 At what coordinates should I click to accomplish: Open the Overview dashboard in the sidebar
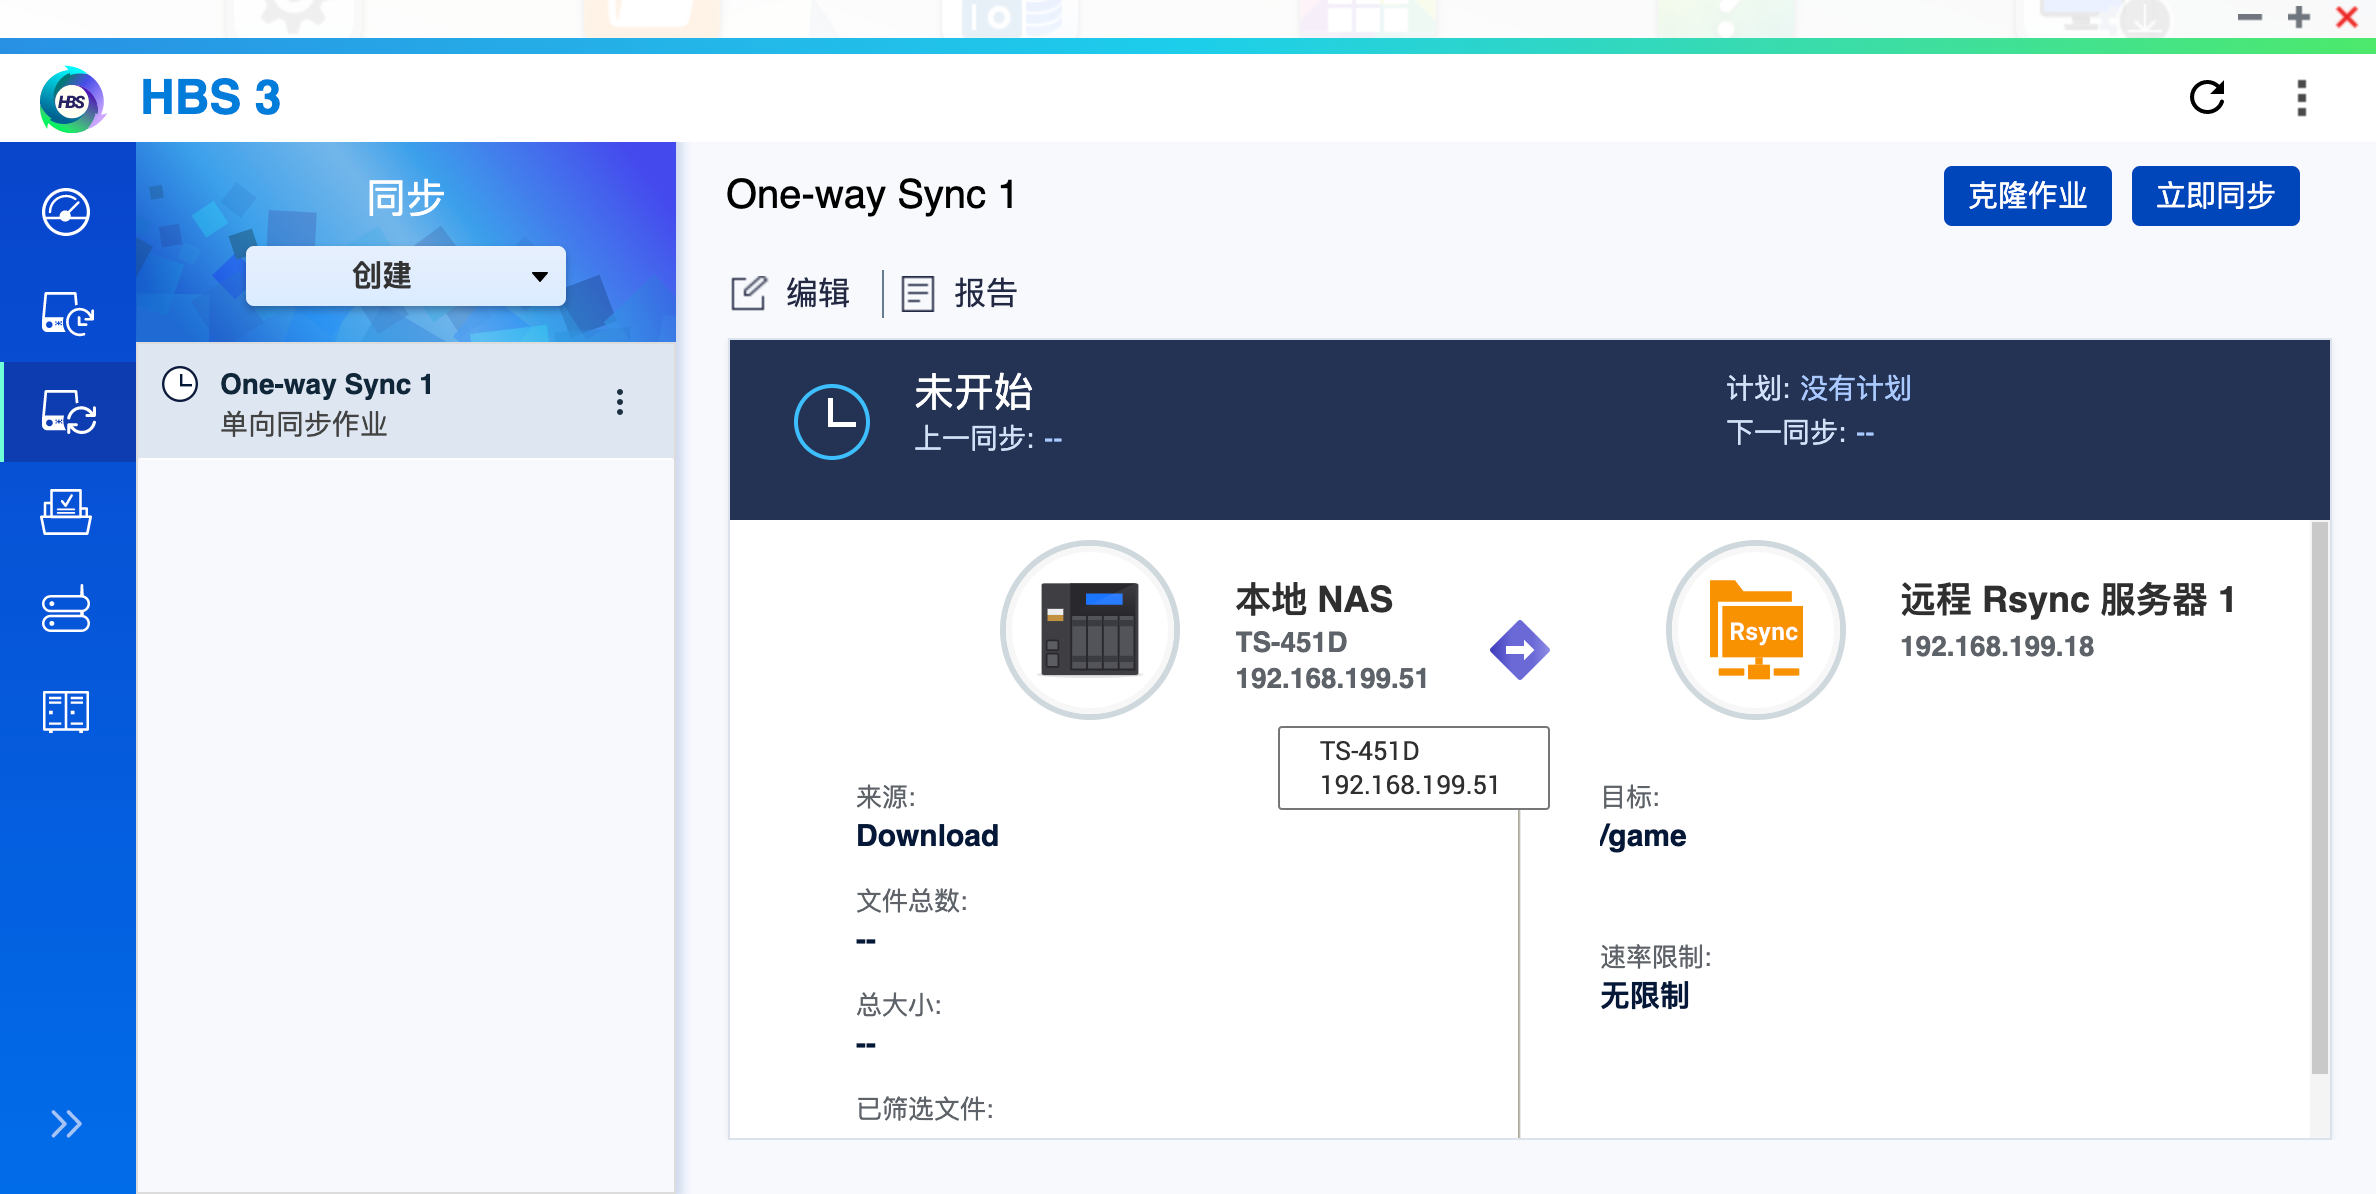(x=66, y=212)
